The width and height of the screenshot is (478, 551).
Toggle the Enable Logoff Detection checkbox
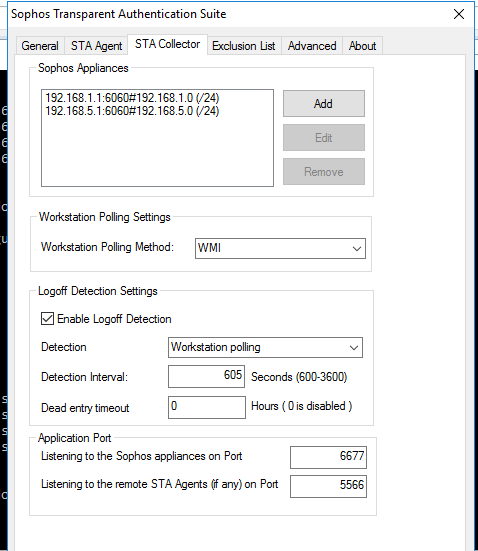(x=47, y=319)
